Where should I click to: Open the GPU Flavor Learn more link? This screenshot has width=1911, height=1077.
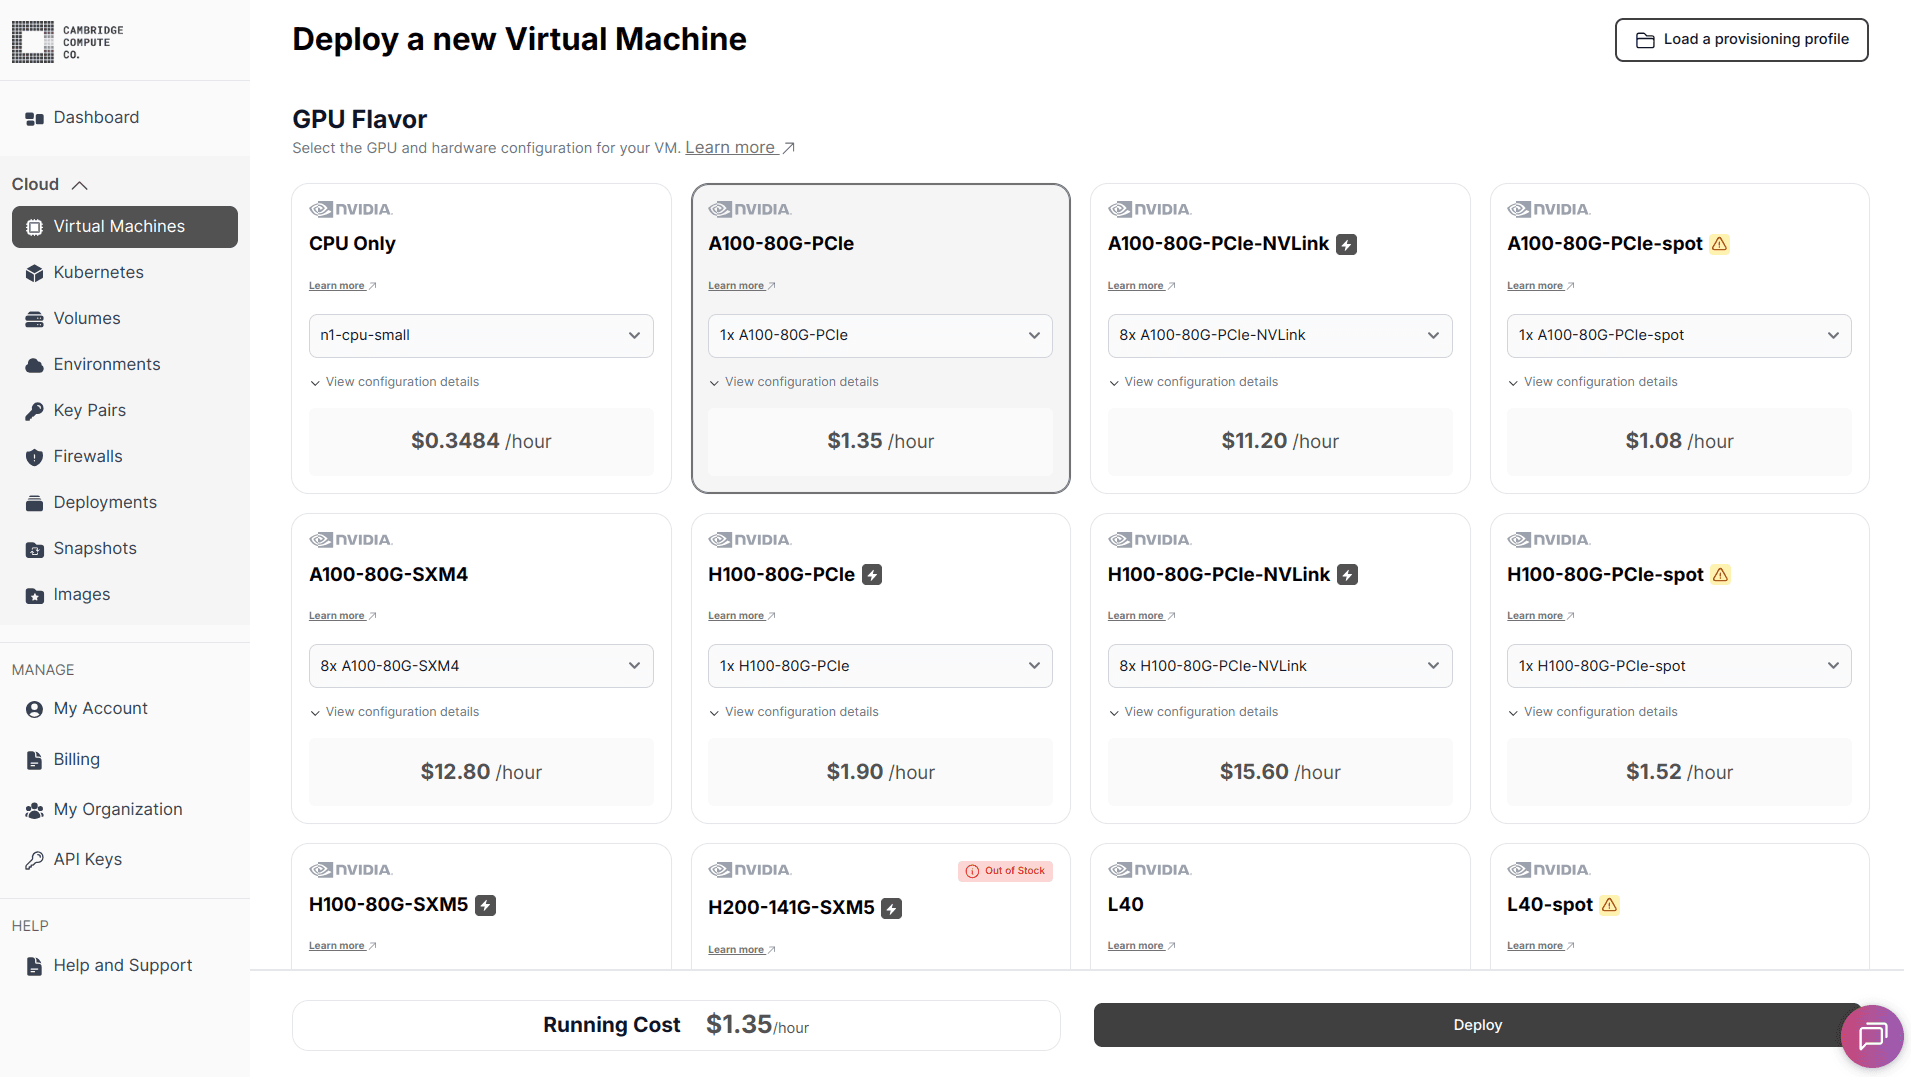[733, 147]
